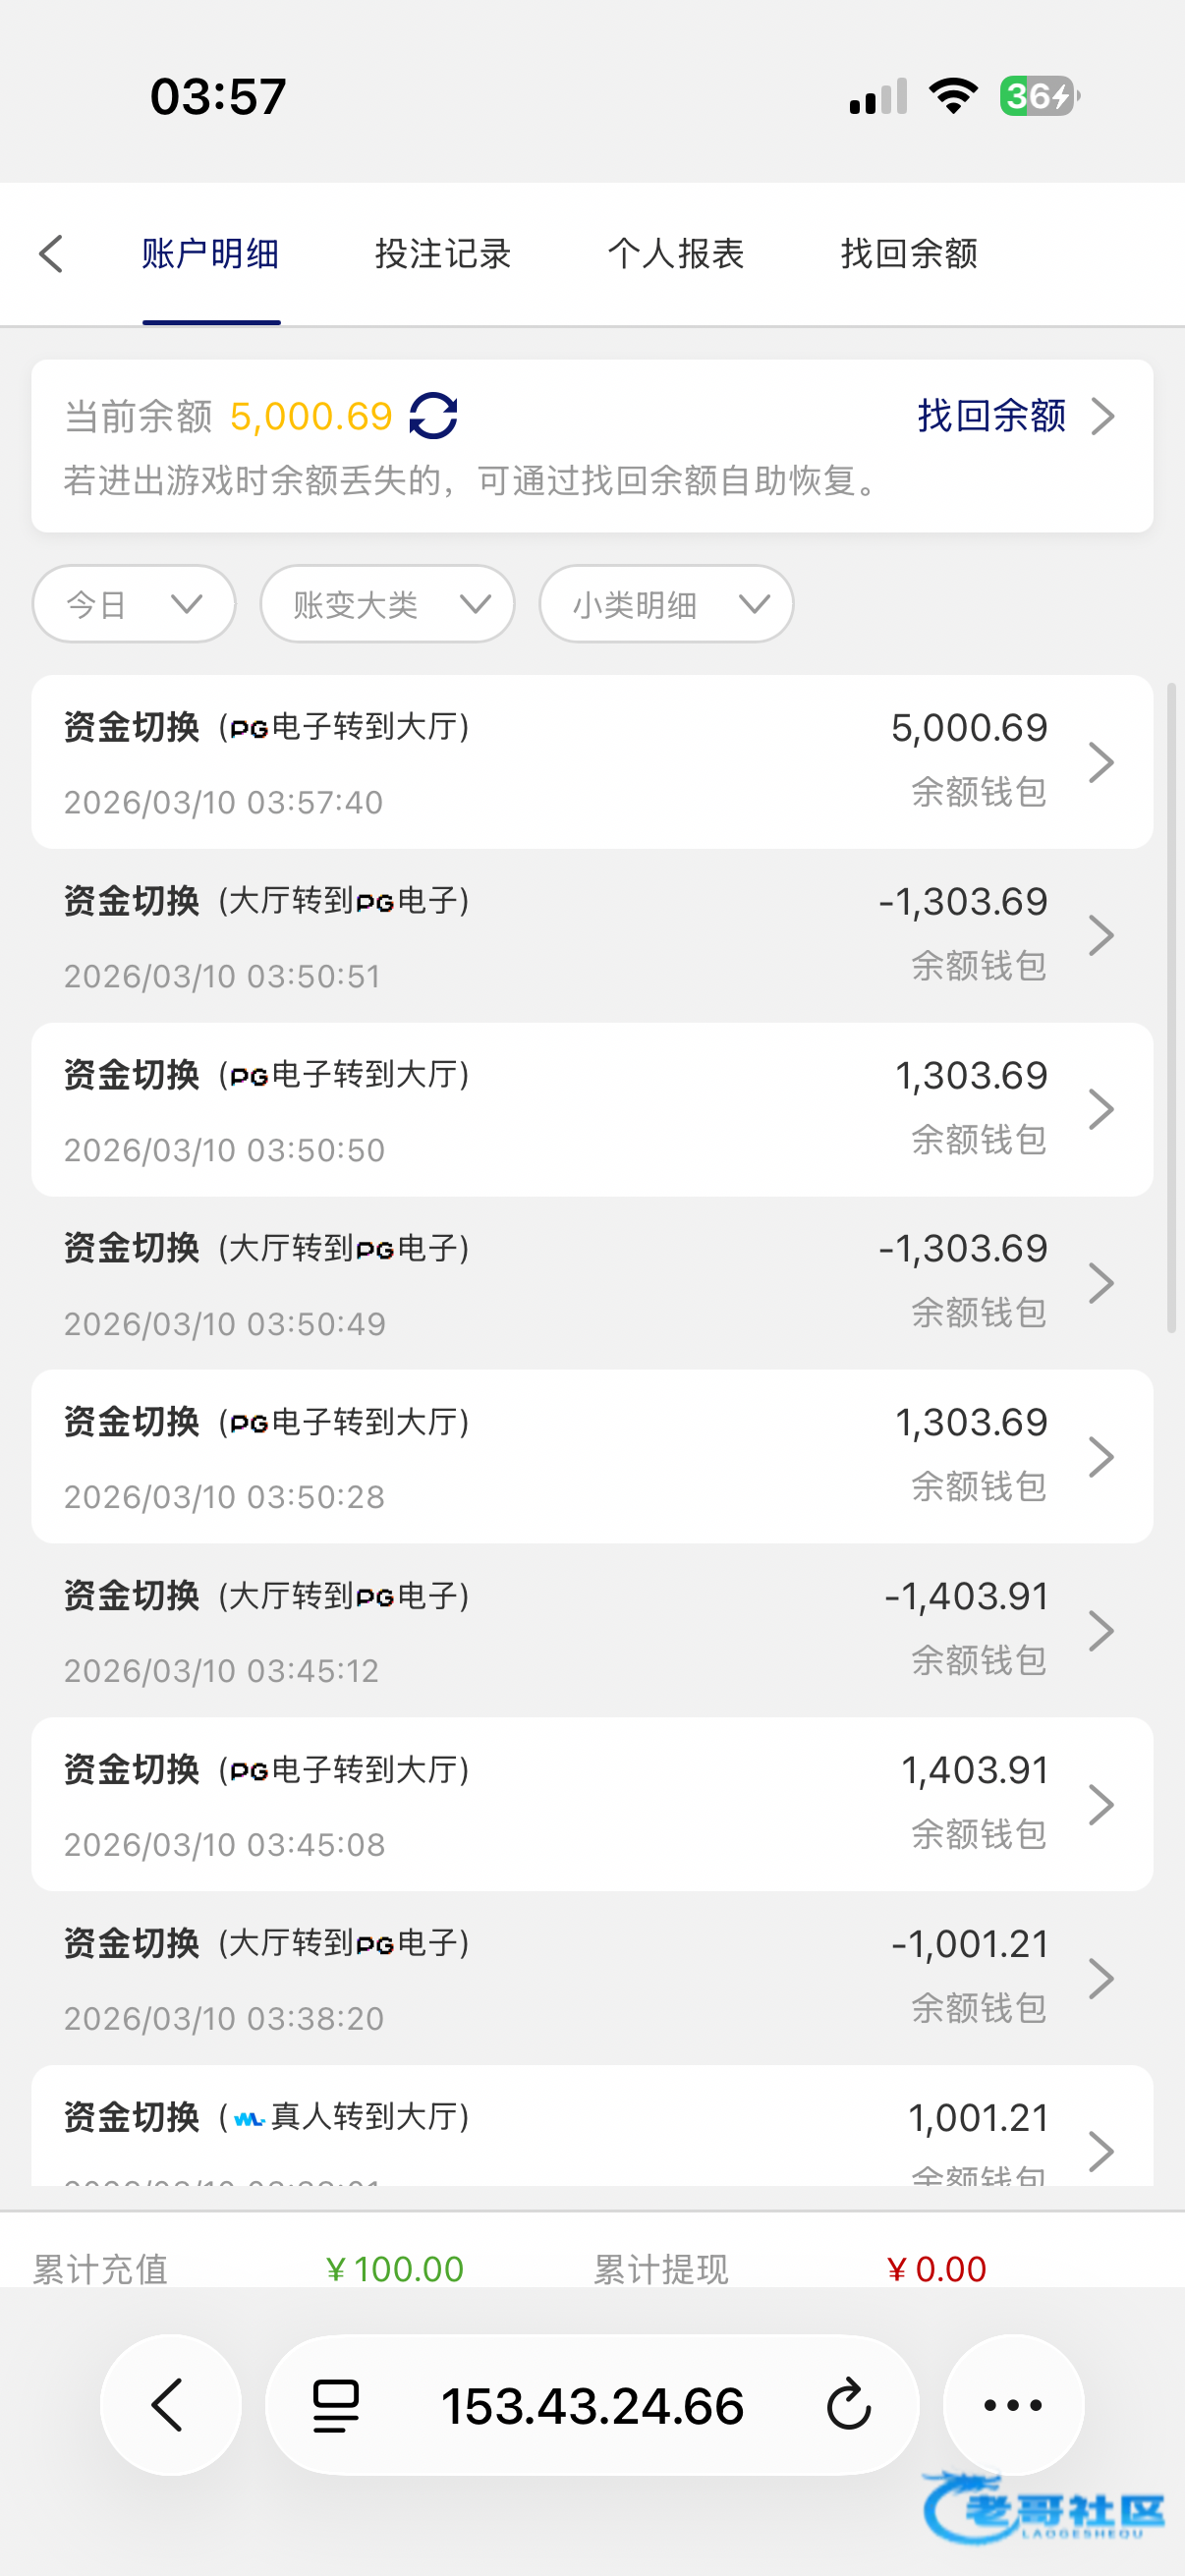Tap the balance refresh icon
This screenshot has height=2576, width=1185.
click(433, 416)
